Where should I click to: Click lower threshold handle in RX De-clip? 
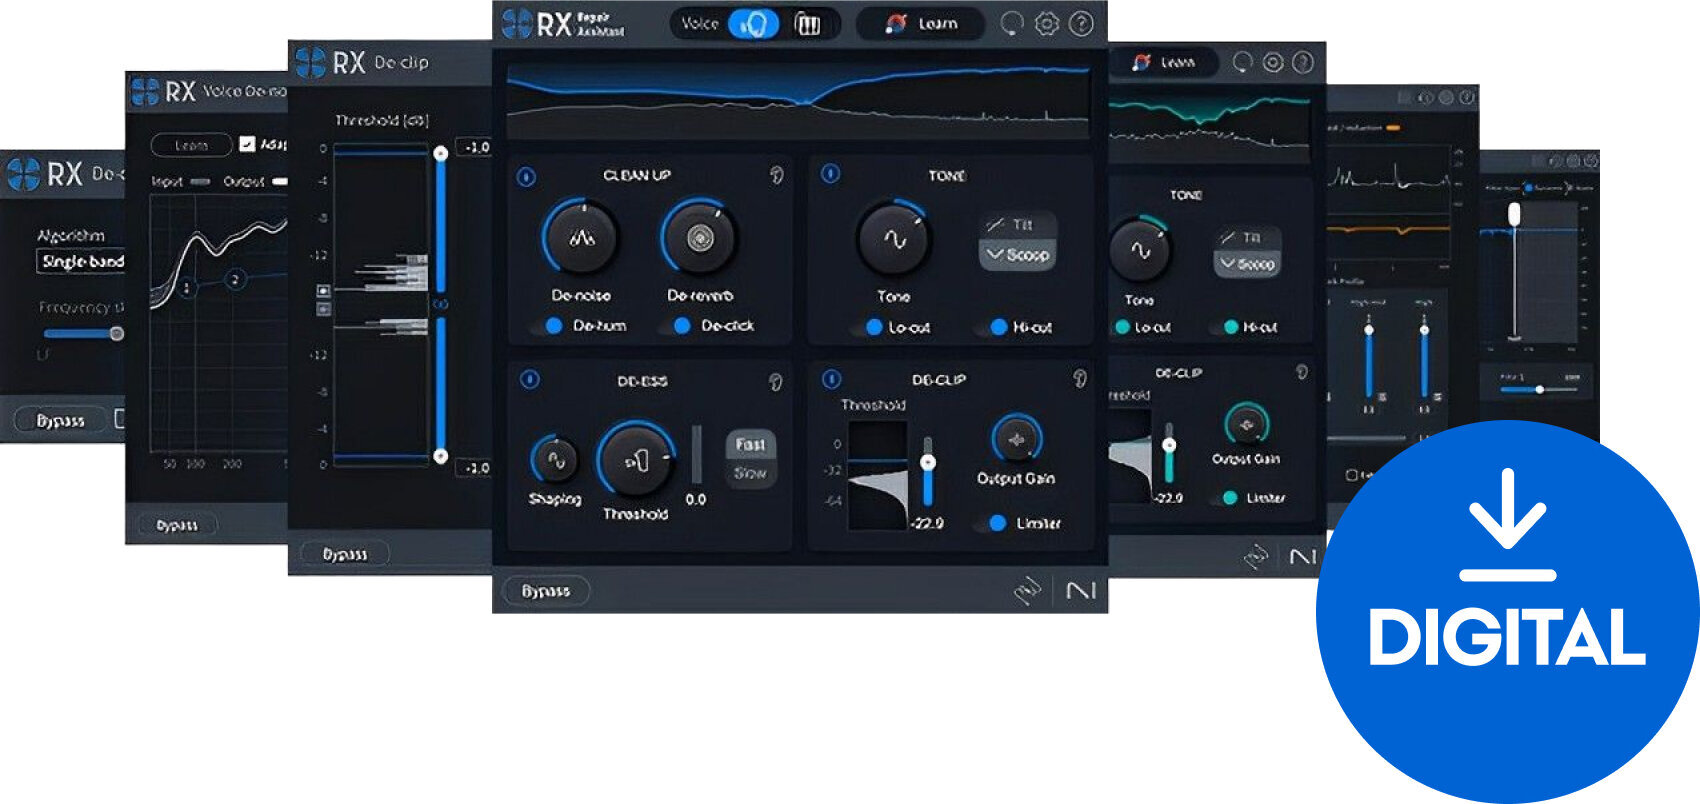pos(440,456)
